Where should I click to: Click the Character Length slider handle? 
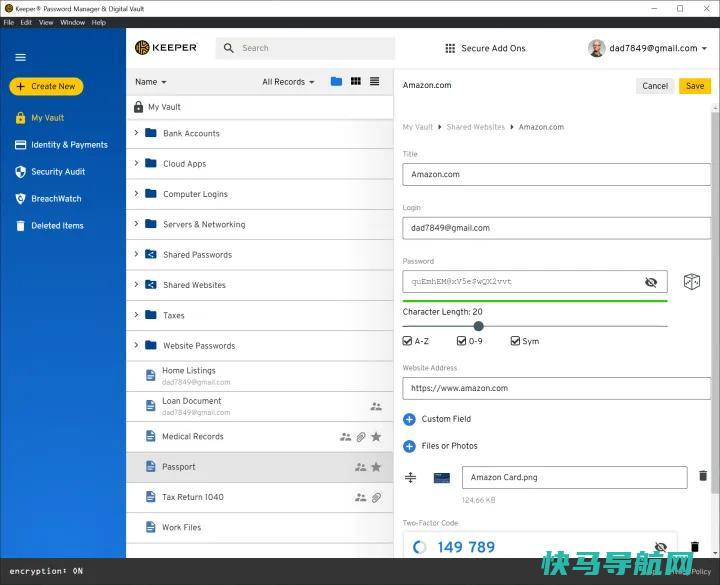(x=478, y=326)
